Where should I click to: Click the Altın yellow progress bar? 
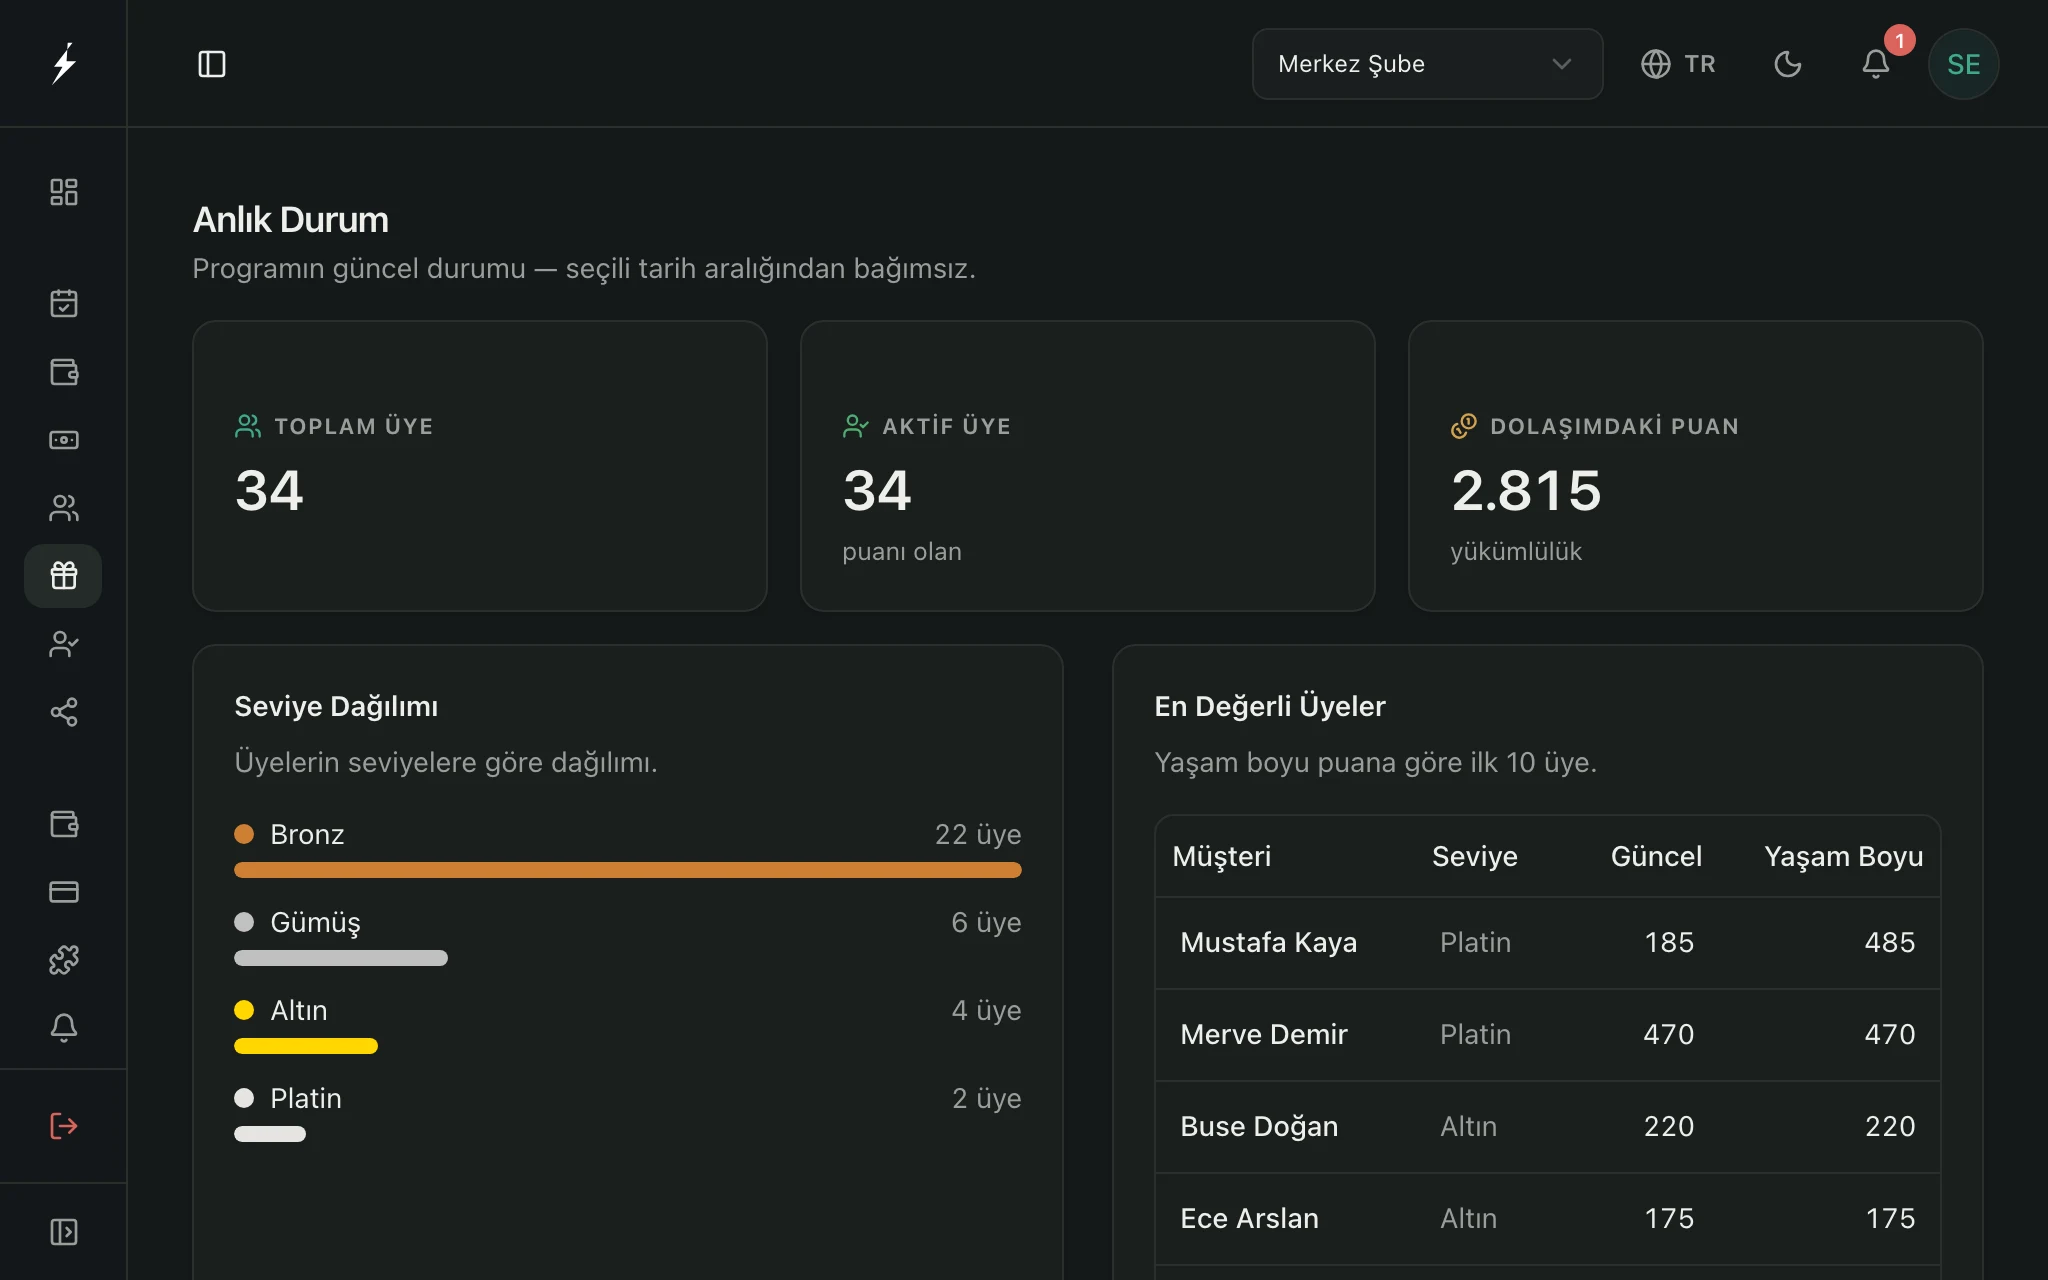[306, 1046]
